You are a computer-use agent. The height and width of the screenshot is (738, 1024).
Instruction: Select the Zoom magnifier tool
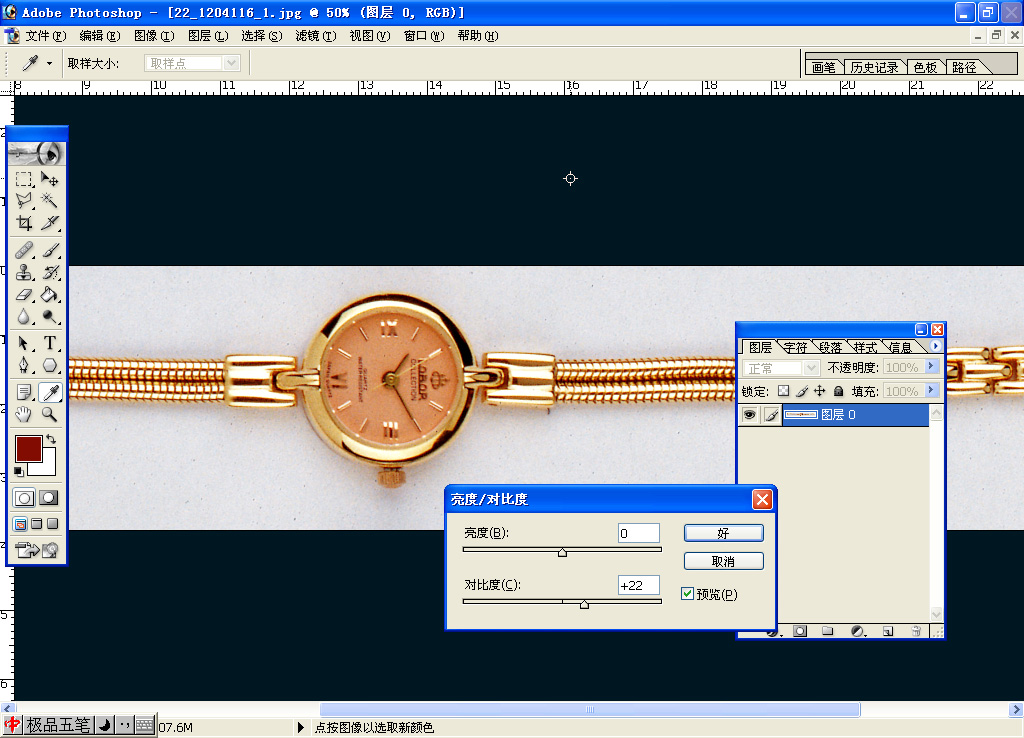click(x=50, y=414)
